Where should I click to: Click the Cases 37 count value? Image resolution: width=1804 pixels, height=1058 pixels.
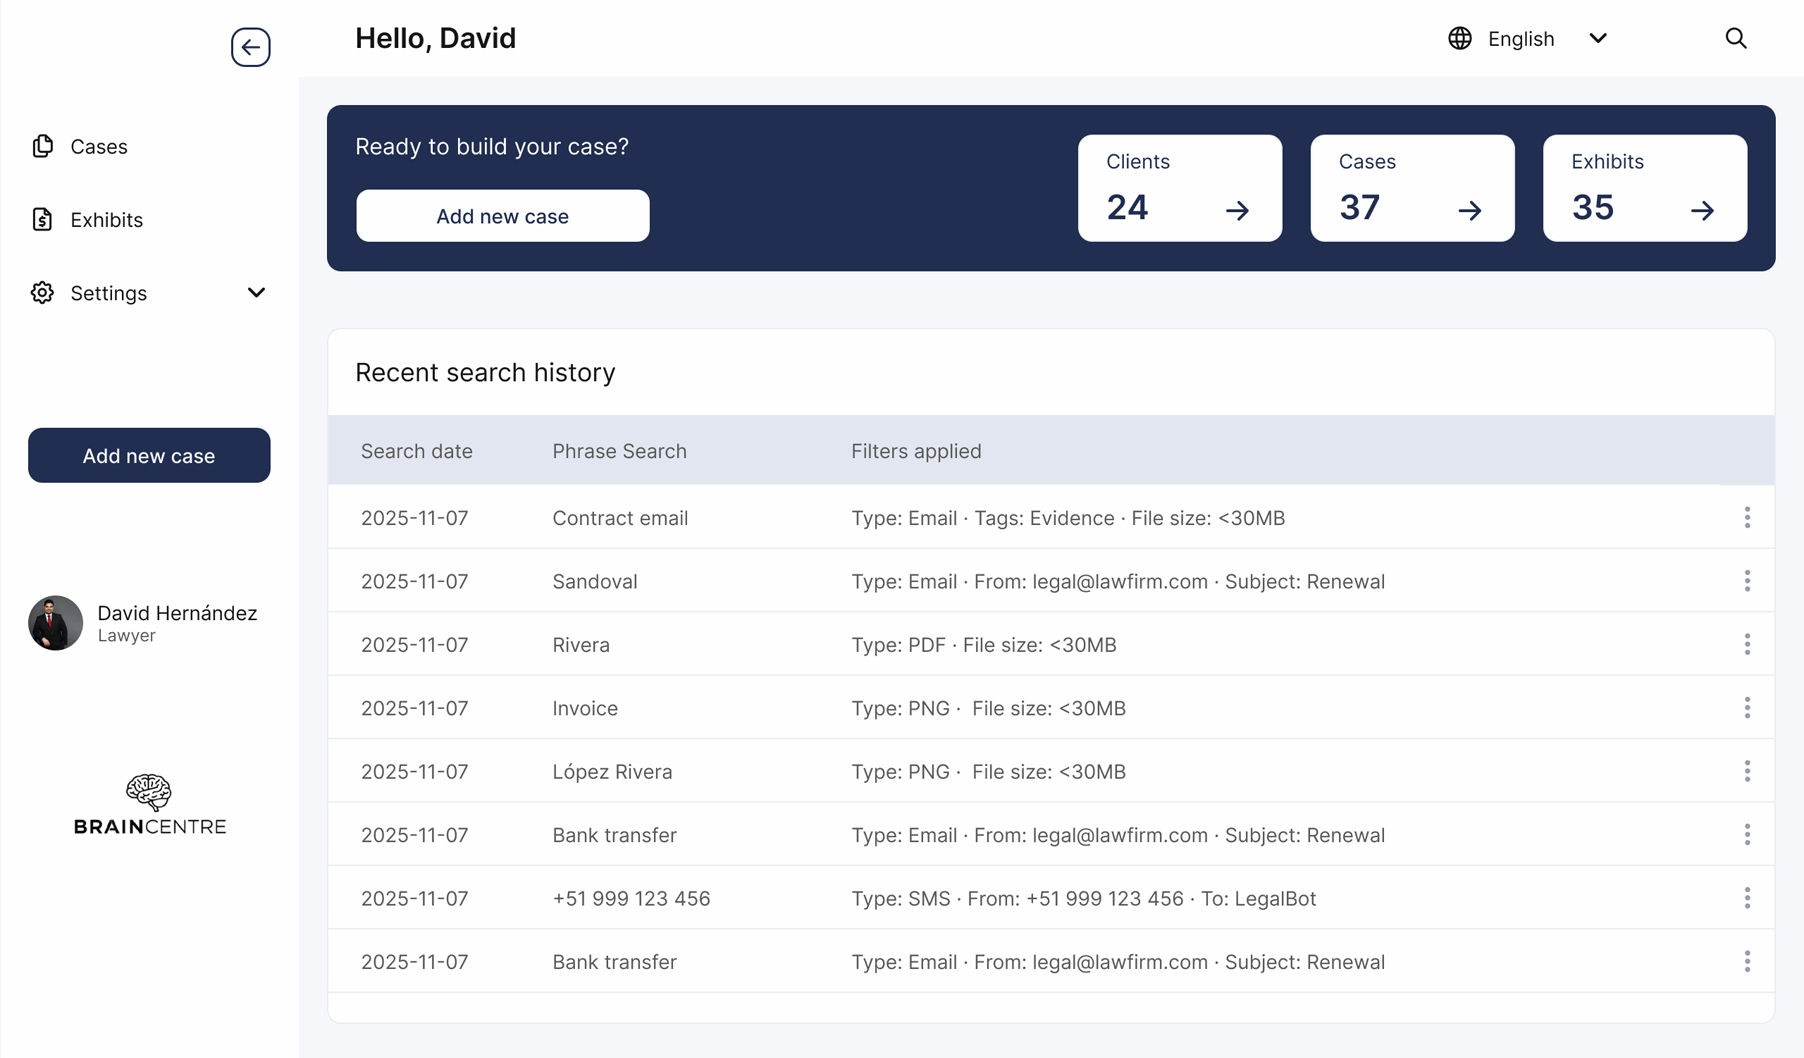pyautogui.click(x=1359, y=208)
